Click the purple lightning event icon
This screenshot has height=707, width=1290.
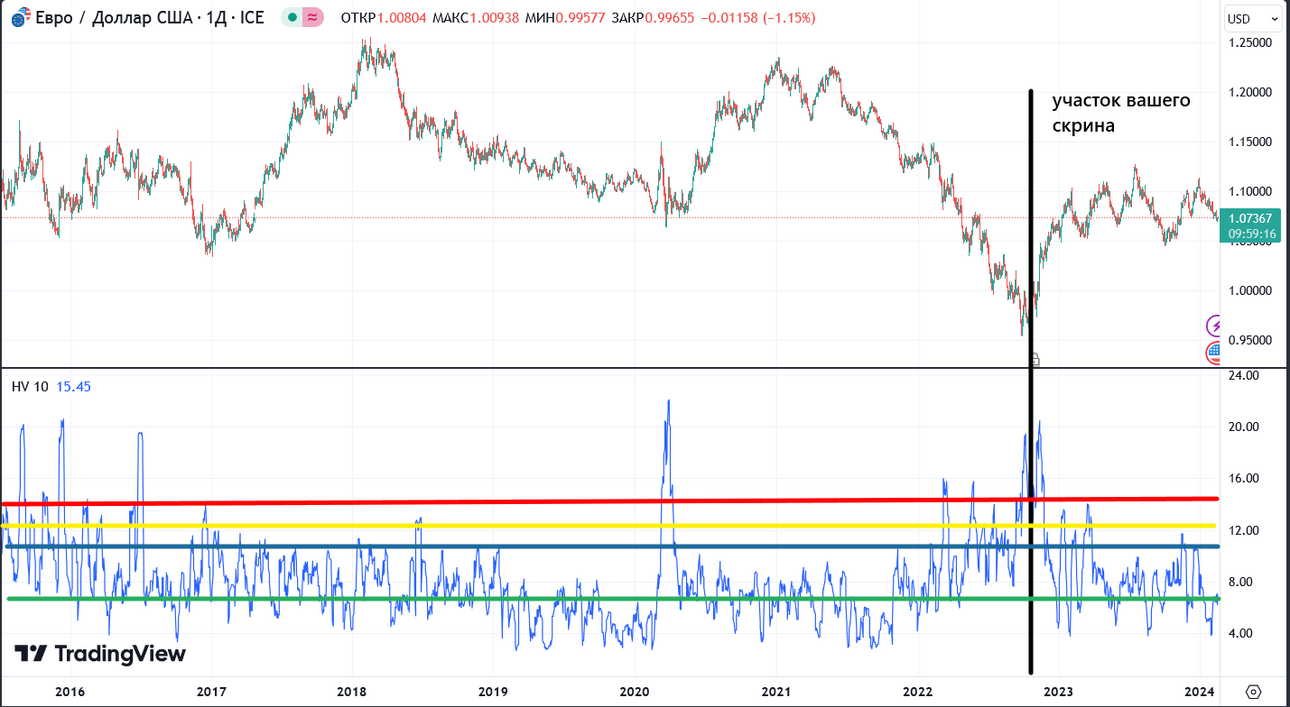[x=1215, y=325]
